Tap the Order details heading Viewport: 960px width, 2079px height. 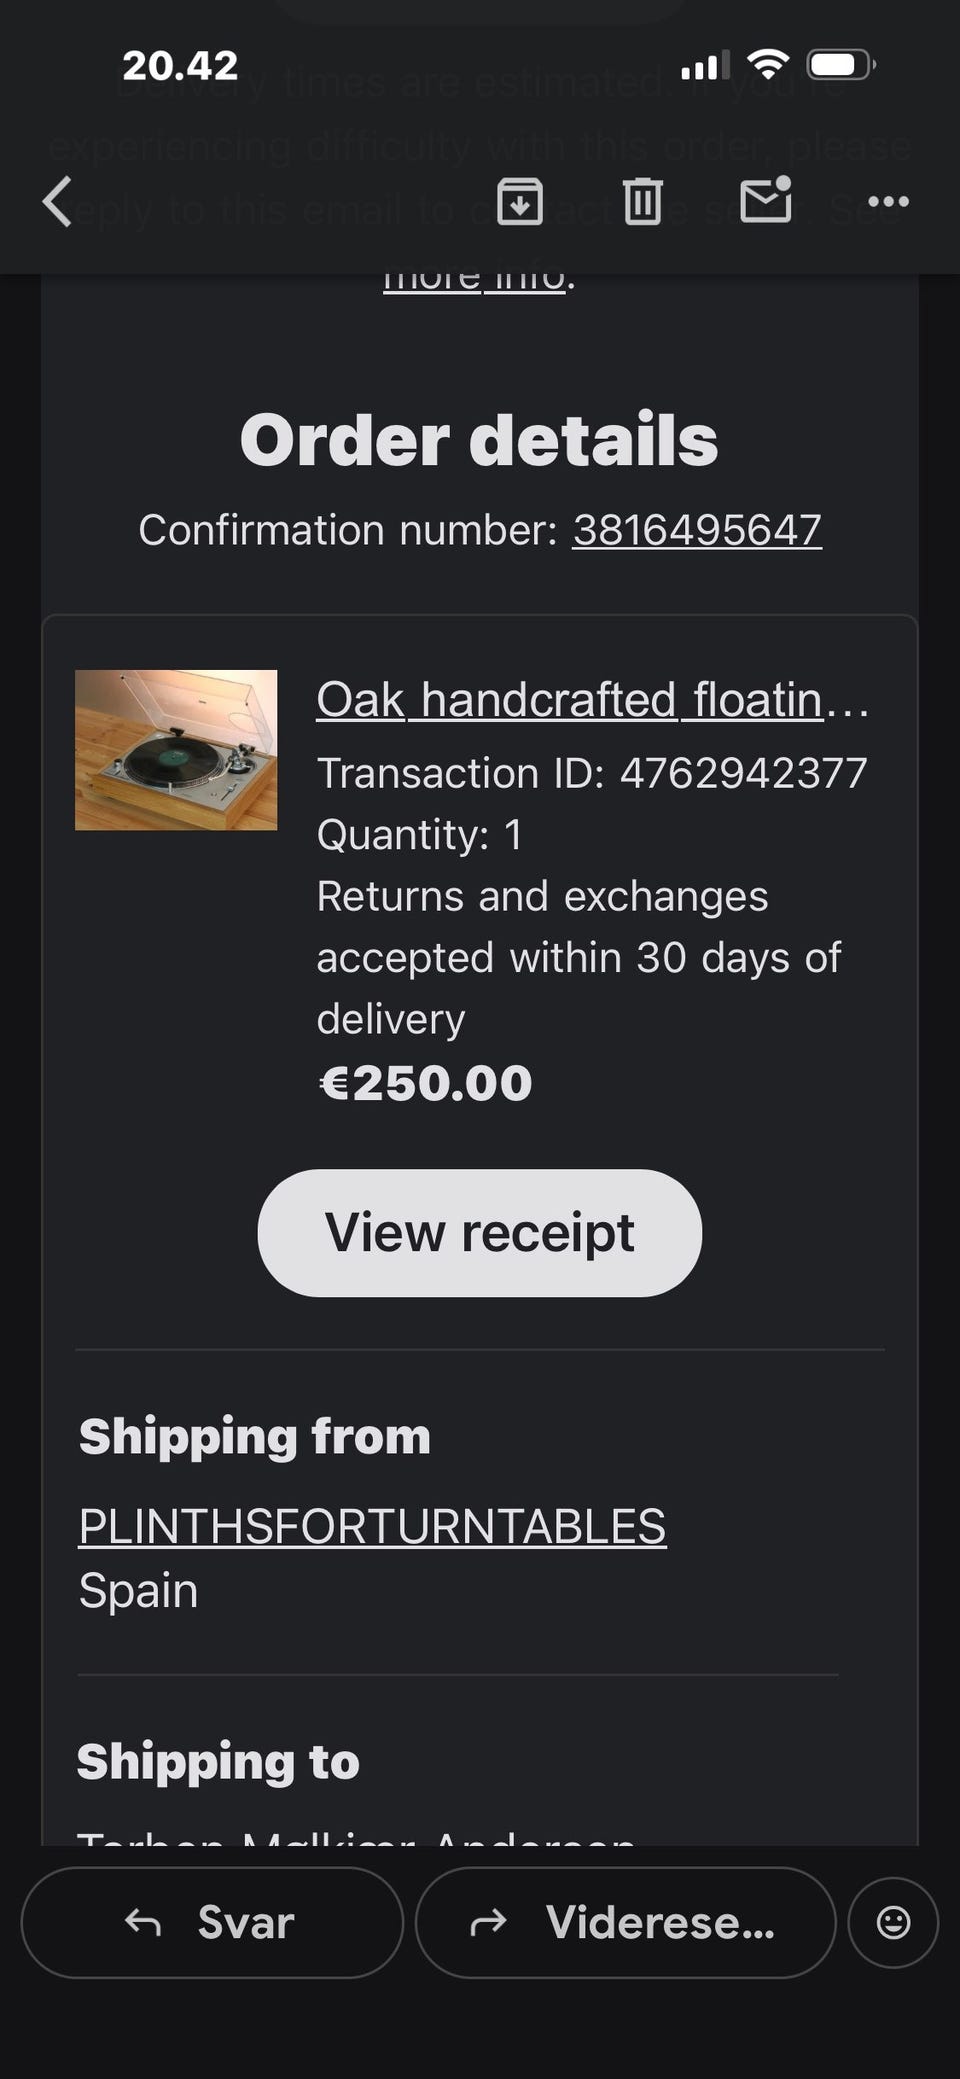[x=479, y=440]
